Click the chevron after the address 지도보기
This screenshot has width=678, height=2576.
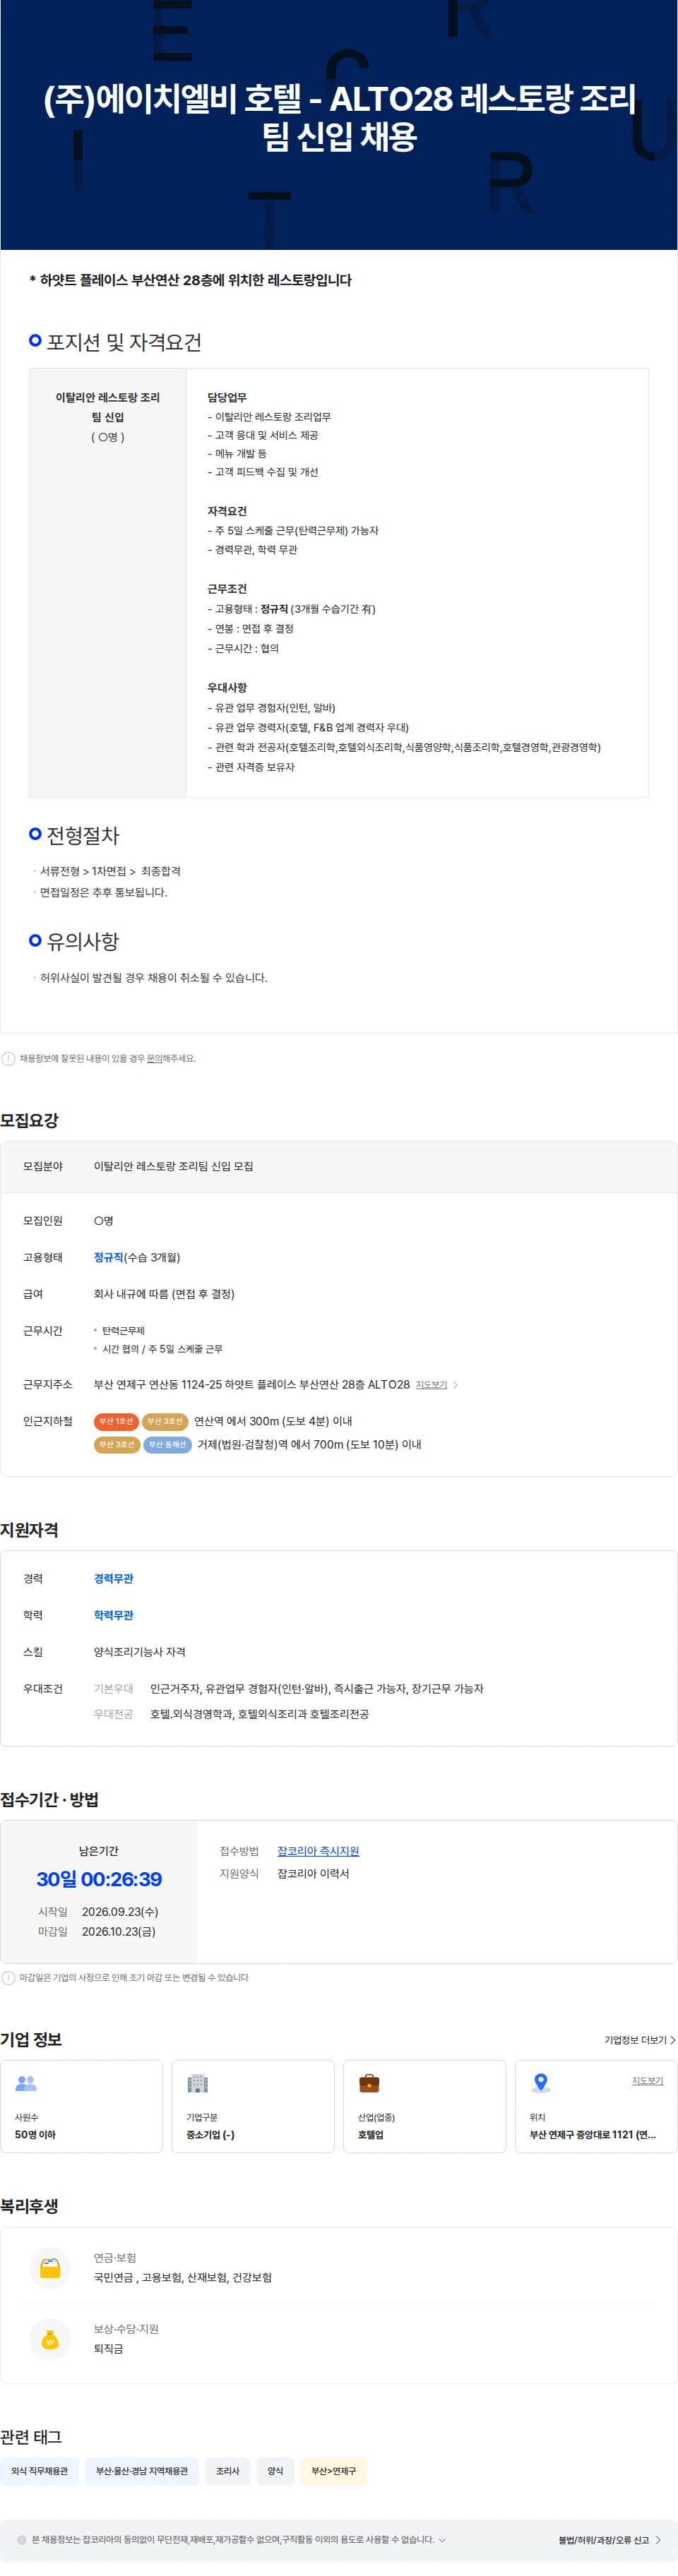click(x=455, y=1385)
